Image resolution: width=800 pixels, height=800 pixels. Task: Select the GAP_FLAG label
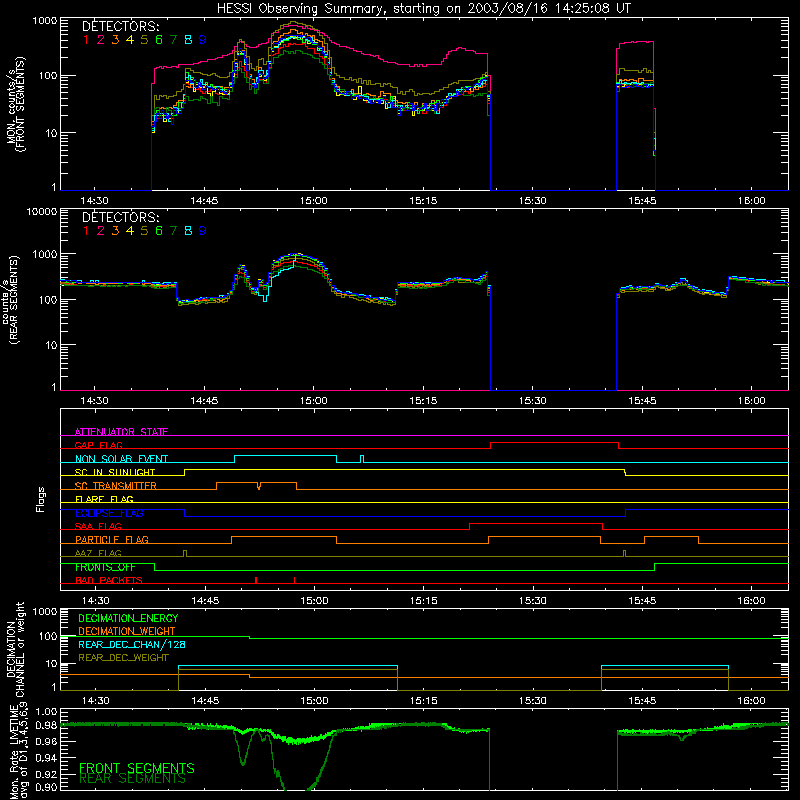point(98,445)
